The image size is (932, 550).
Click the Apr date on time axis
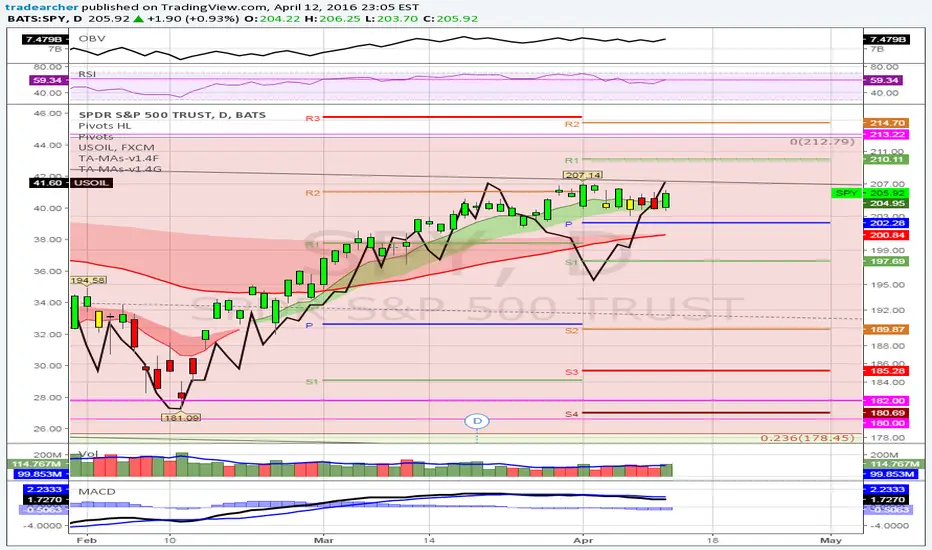tap(584, 540)
